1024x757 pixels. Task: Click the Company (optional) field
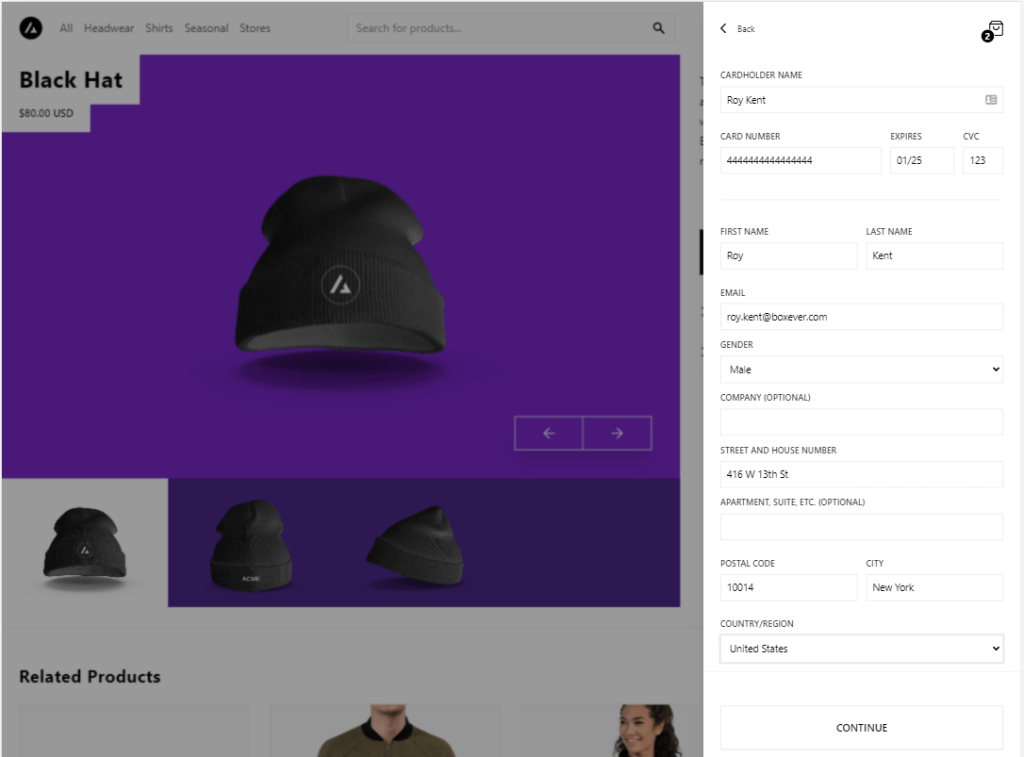861,422
